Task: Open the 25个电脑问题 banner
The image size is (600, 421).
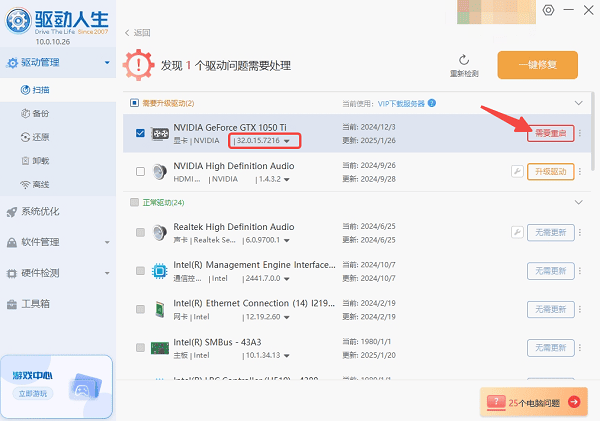Action: tap(534, 402)
